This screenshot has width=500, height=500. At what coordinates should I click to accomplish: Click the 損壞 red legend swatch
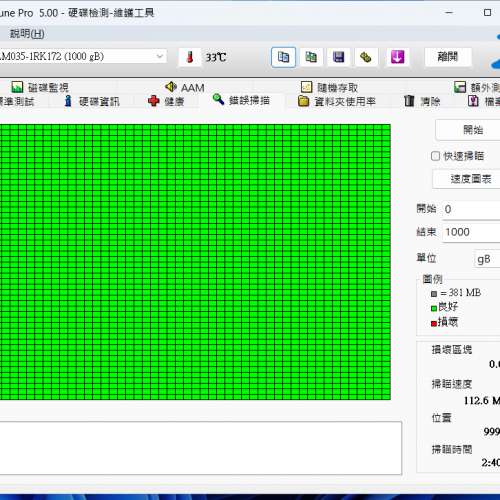(434, 323)
